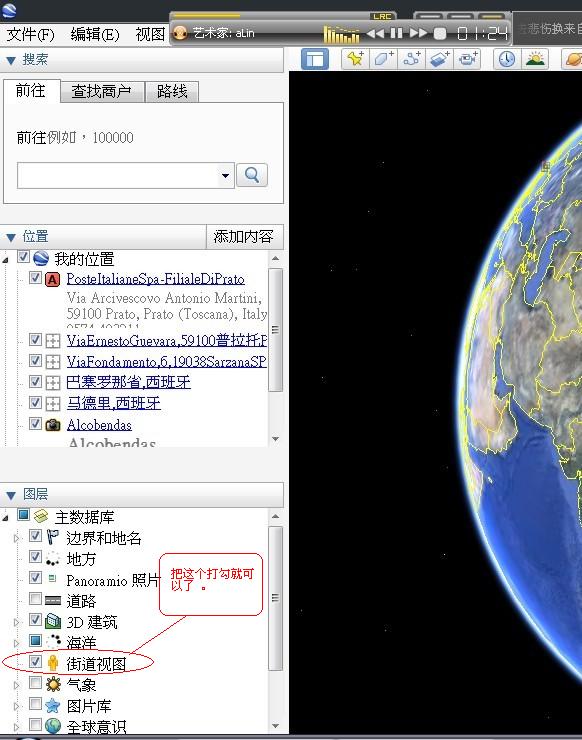
Task: Open the 马德里,西班牙 place link
Action: pos(113,403)
